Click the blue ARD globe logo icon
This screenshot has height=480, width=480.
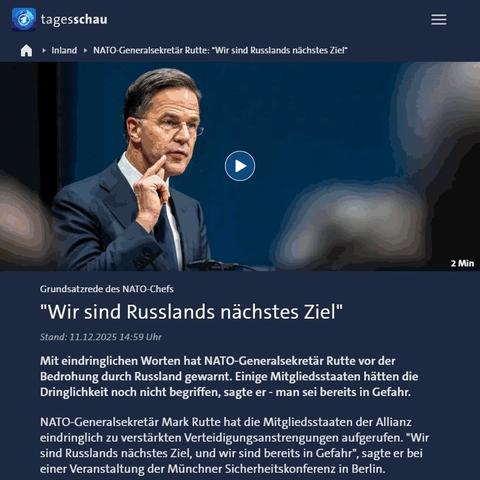[x=24, y=19]
